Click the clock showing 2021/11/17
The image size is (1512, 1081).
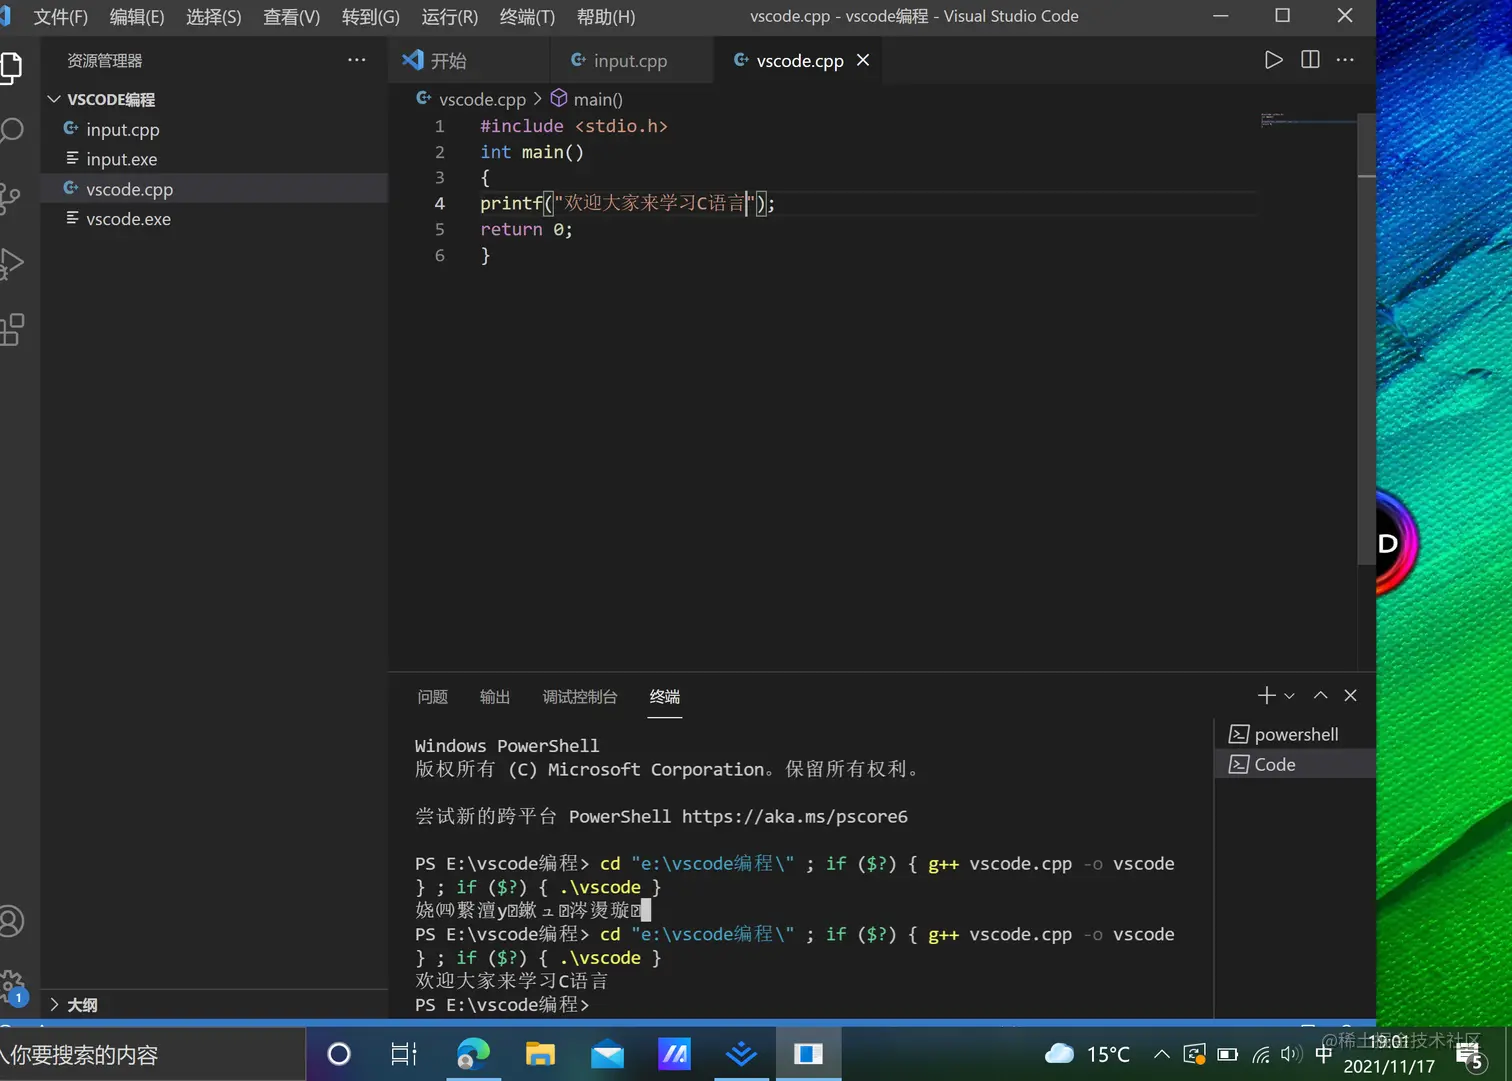pyautogui.click(x=1388, y=1055)
